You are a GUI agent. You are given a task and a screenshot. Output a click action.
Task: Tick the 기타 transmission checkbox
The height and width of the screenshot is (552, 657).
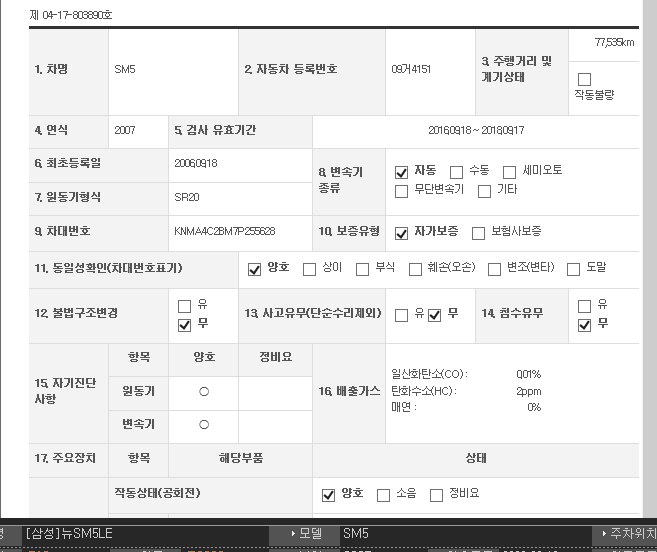(485, 190)
